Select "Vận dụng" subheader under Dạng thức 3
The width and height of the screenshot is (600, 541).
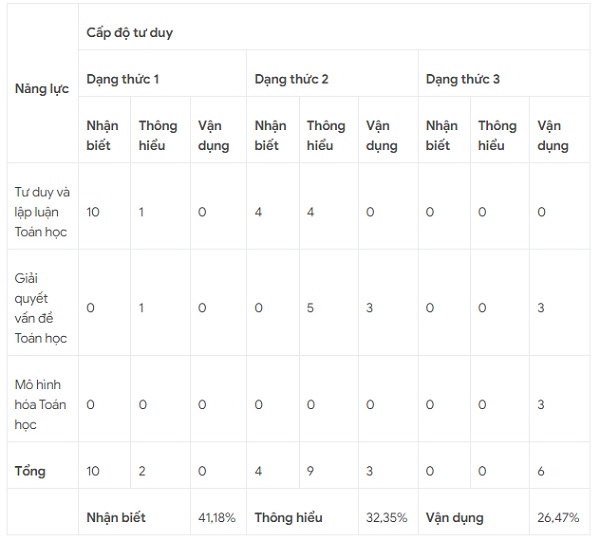click(x=553, y=135)
